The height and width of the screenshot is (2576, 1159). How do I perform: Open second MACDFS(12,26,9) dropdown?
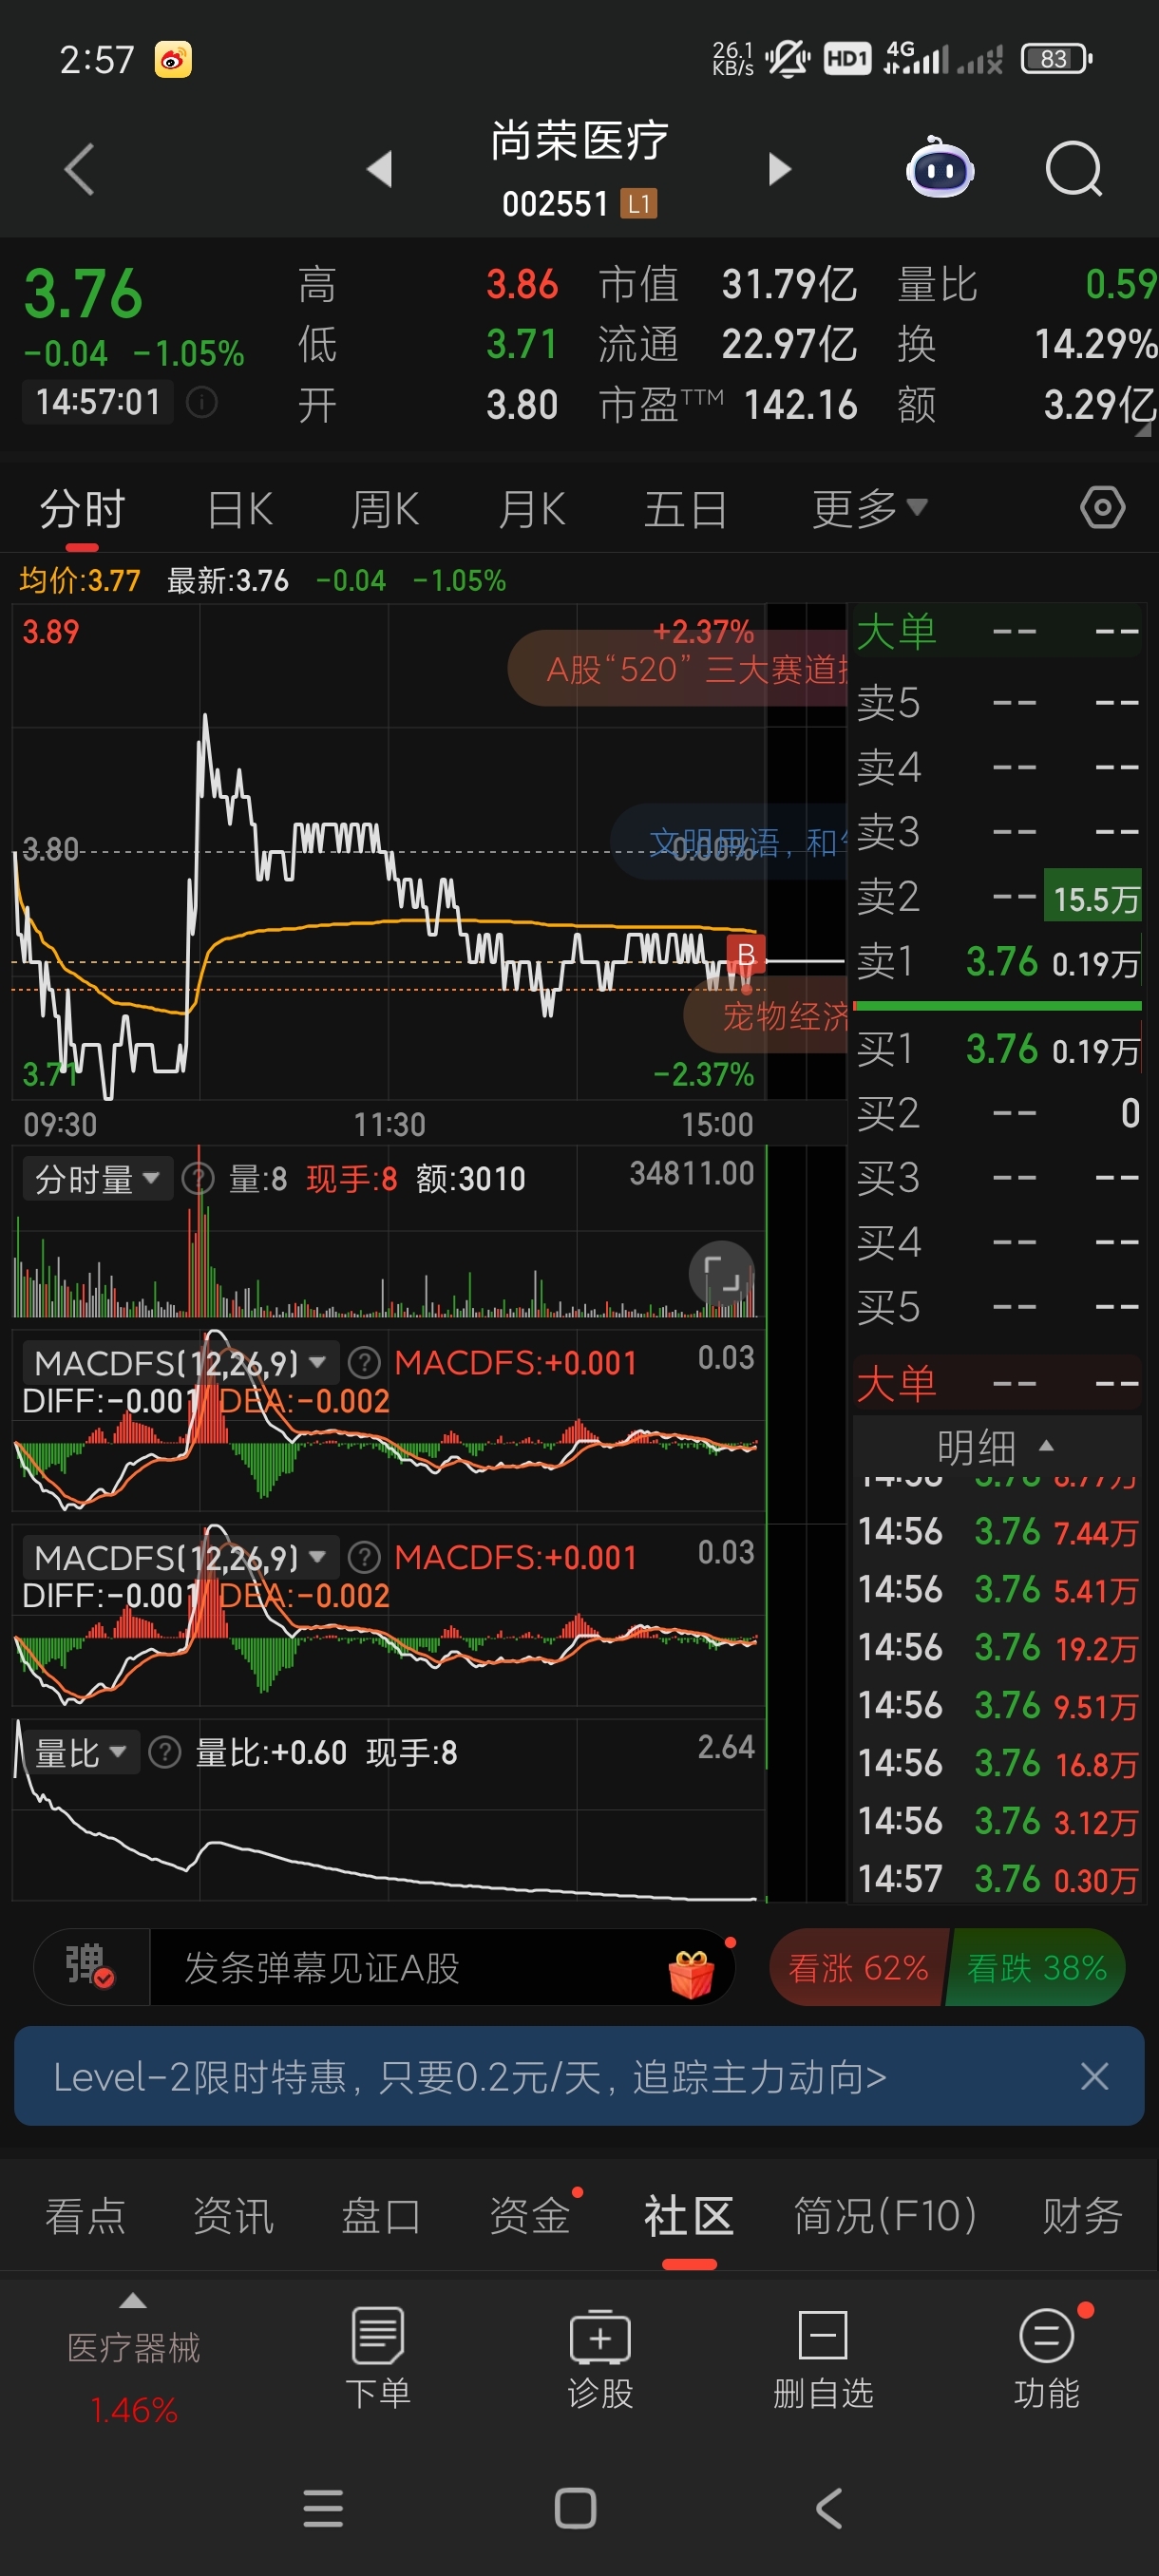(x=181, y=1557)
